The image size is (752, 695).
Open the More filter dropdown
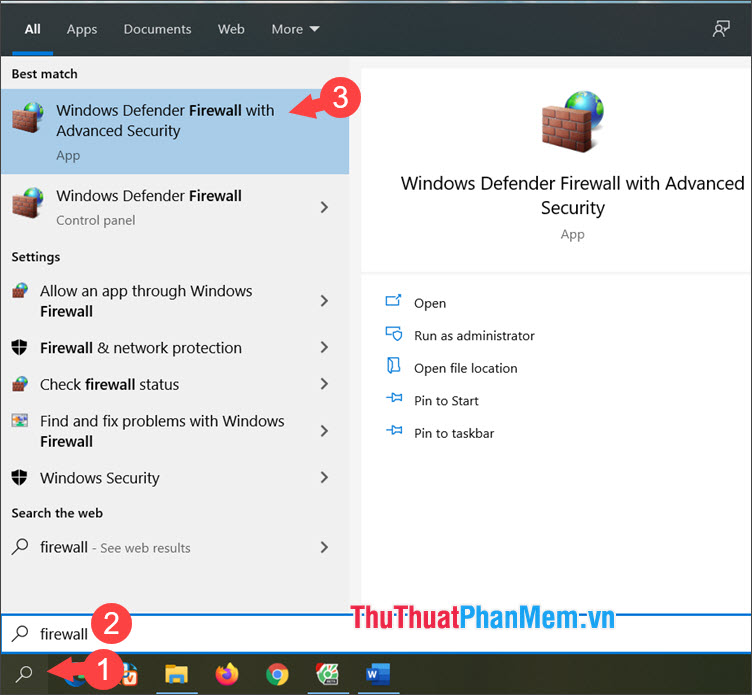pyautogui.click(x=295, y=29)
